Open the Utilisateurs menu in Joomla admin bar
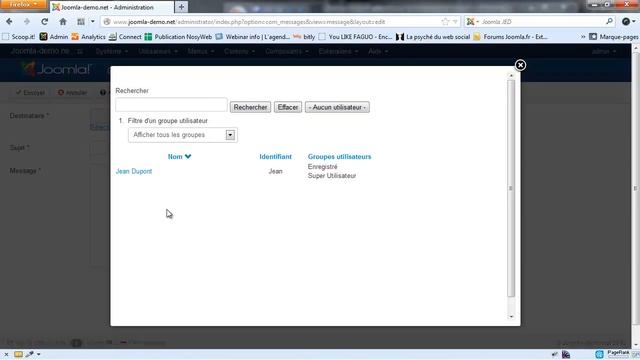The height and width of the screenshot is (360, 640). click(x=158, y=51)
